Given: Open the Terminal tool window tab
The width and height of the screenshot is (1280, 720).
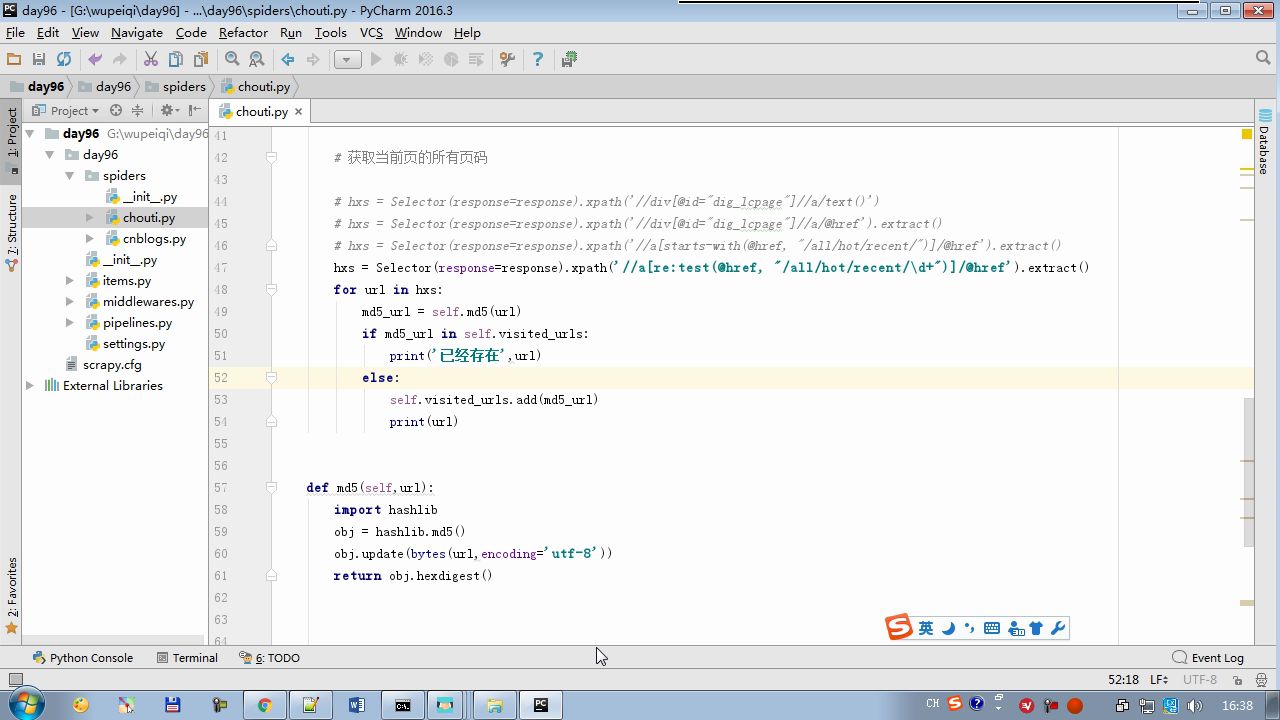Looking at the screenshot, I should [187, 658].
